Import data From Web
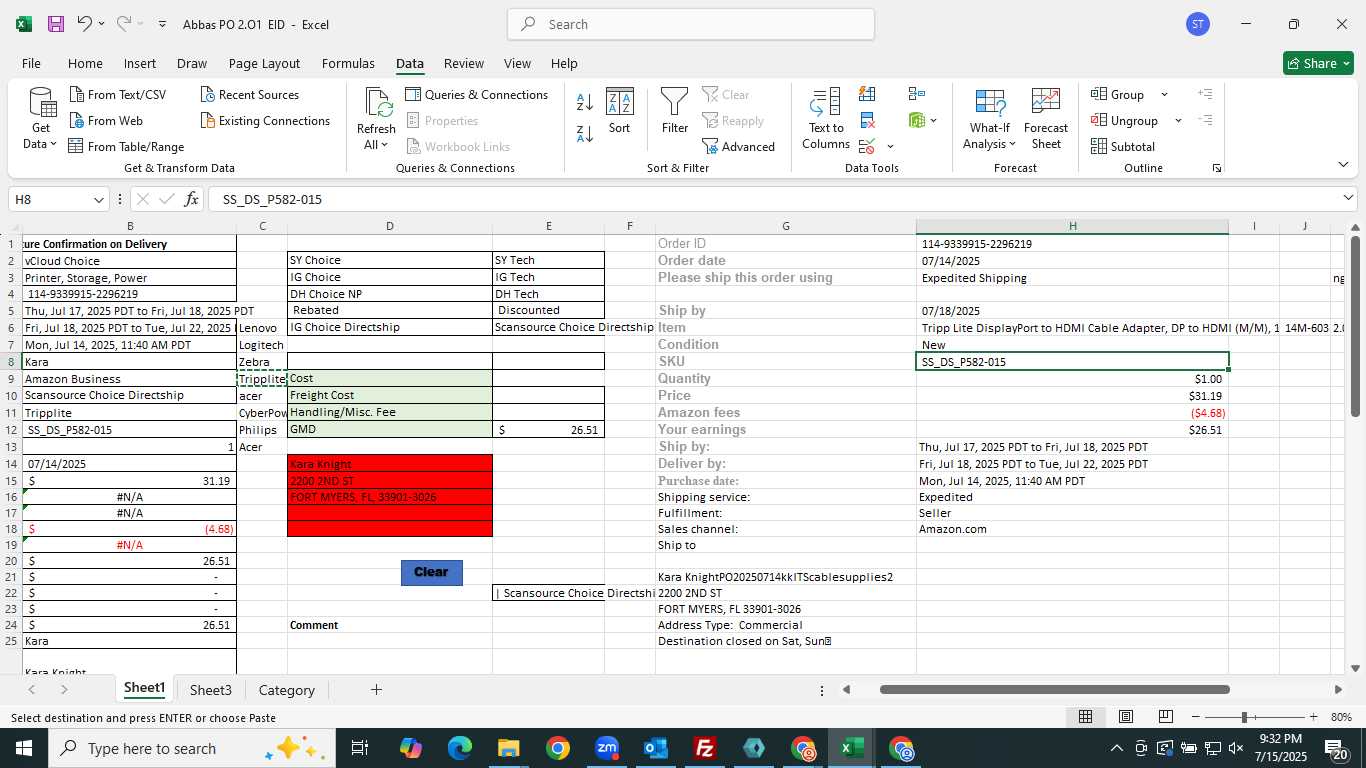 coord(106,121)
